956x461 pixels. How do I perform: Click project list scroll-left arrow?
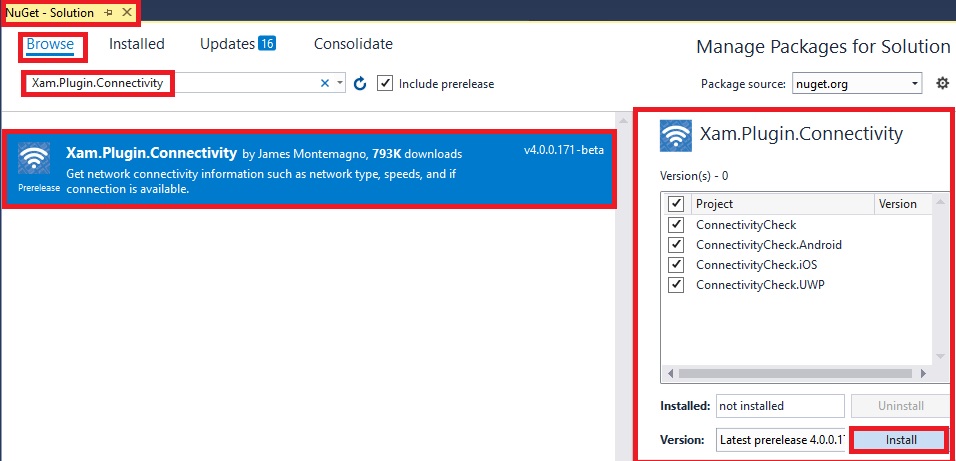pos(670,373)
